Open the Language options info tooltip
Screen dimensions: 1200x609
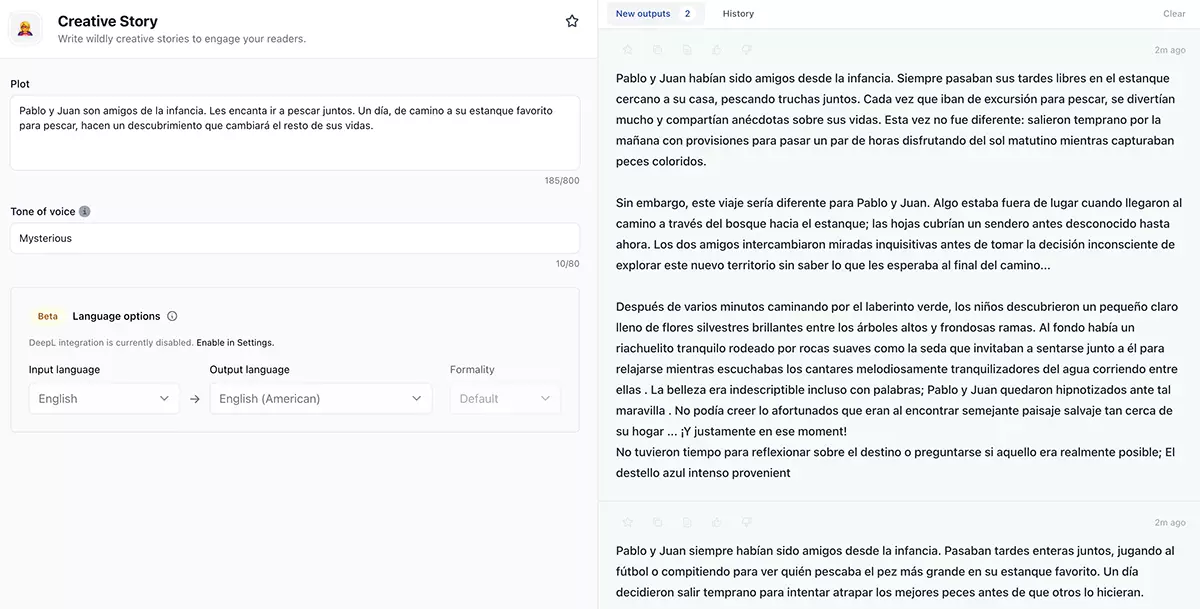(172, 316)
